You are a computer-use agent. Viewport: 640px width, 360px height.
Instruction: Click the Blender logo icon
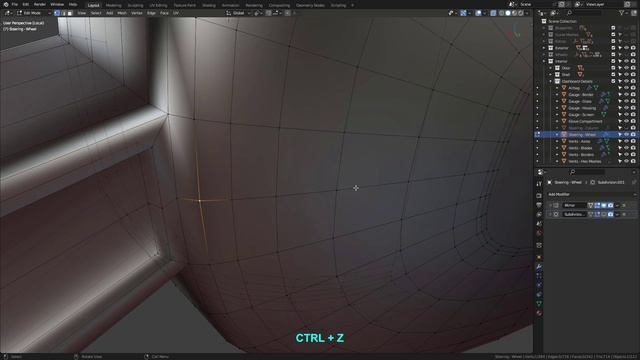(6, 4)
